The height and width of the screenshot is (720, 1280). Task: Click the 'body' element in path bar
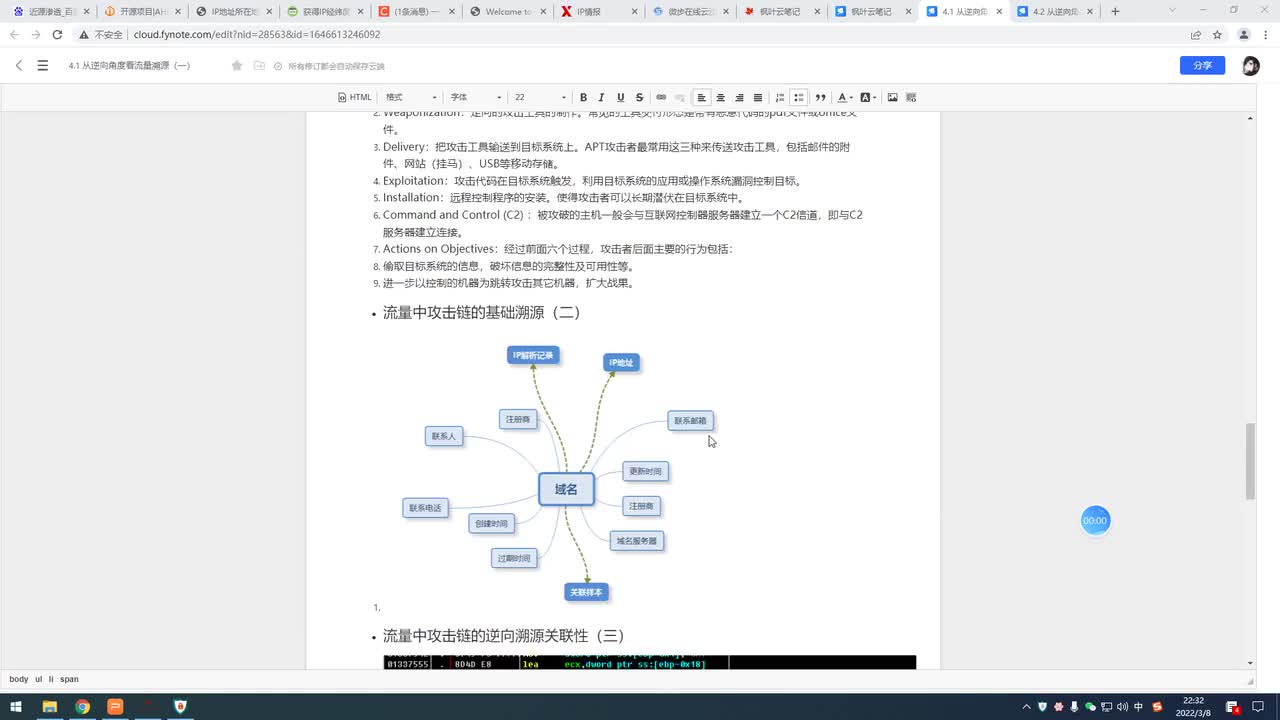[x=19, y=679]
